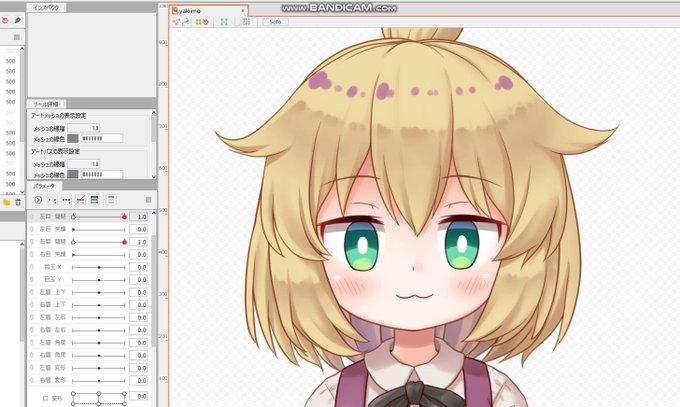Click the 口 変形 two-dimensional slider box
Screen dimensions: 680x407
point(99,398)
